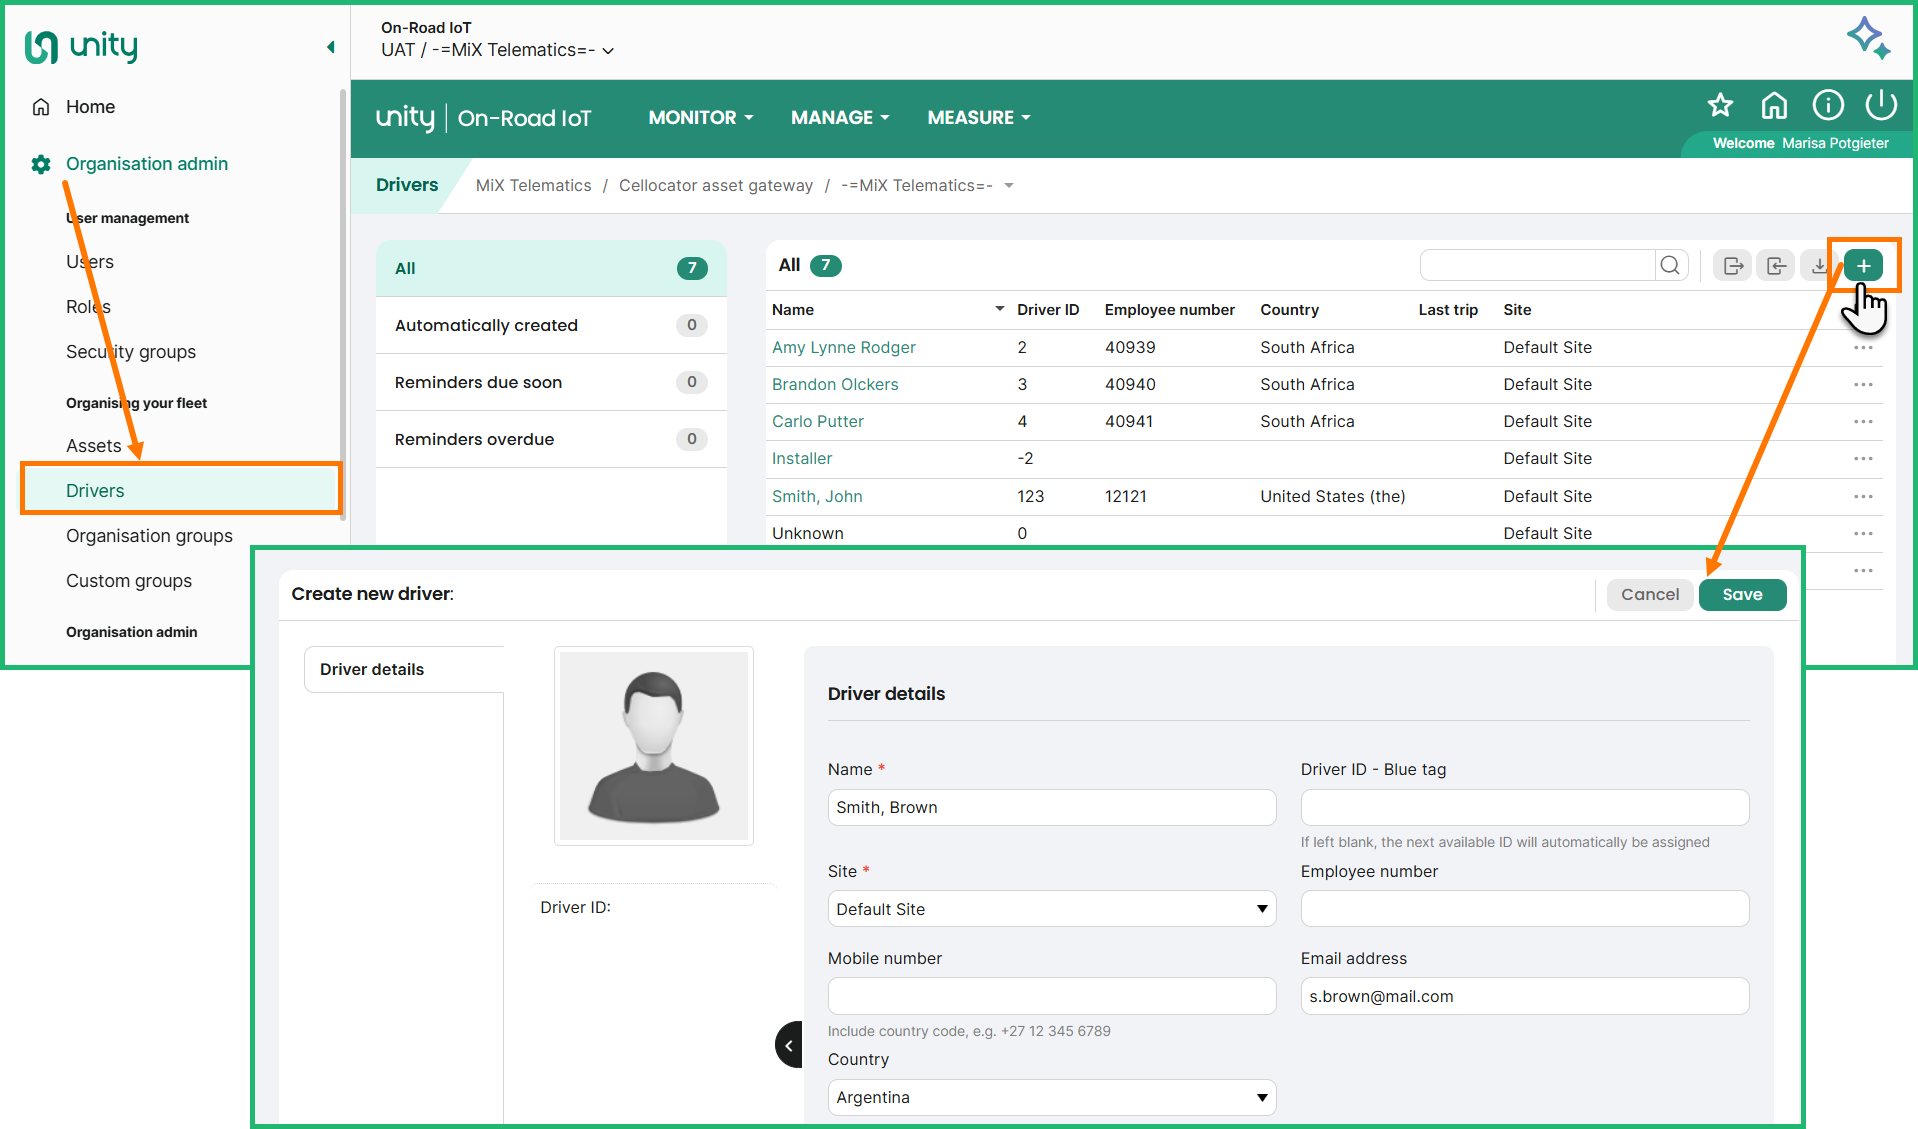1918x1129 pixels.
Task: Click the info icon in header
Action: click(x=1827, y=105)
